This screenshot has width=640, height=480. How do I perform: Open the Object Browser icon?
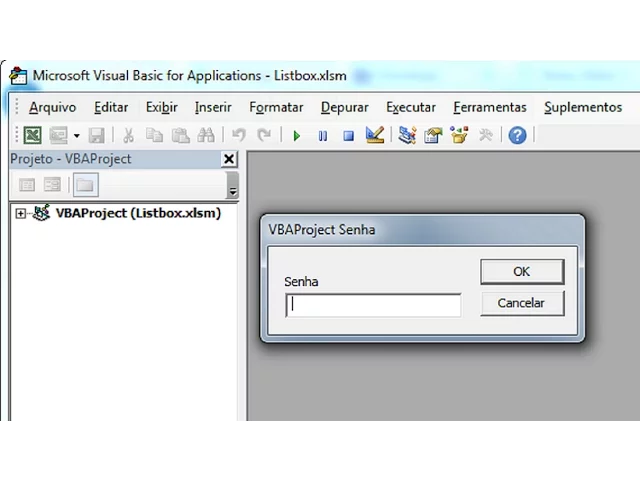pos(459,135)
